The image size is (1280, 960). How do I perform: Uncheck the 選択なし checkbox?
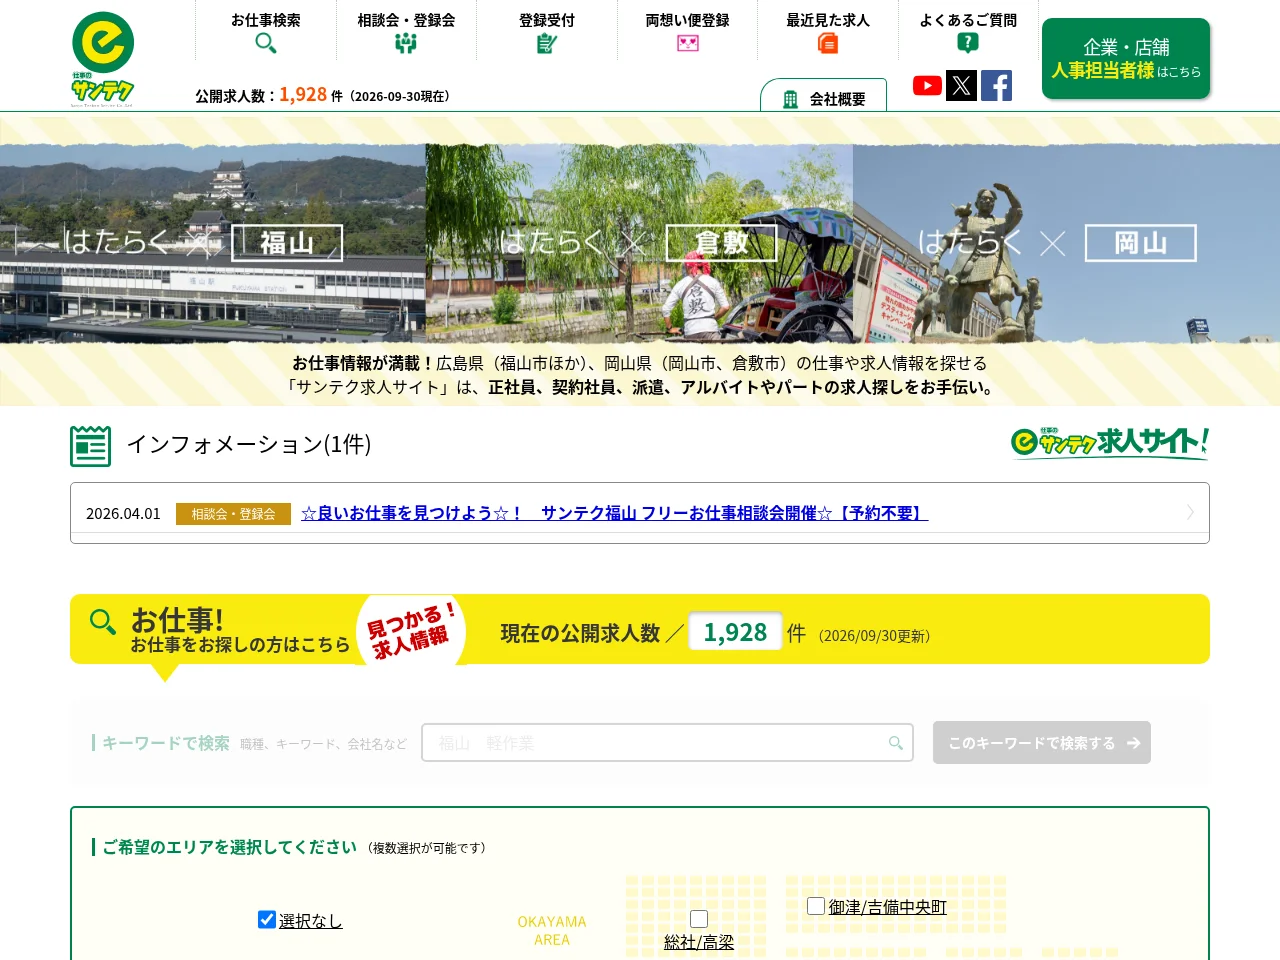tap(267, 919)
